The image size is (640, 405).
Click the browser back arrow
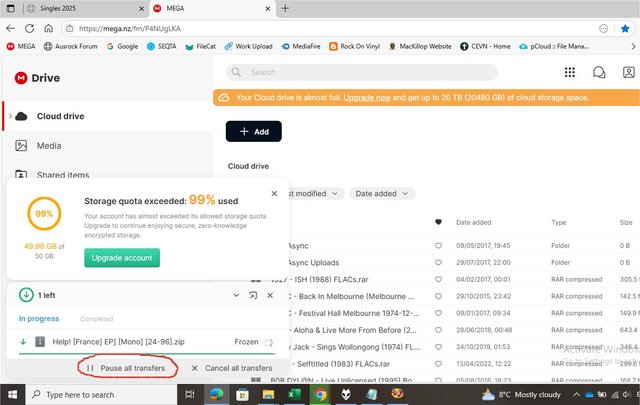point(11,28)
